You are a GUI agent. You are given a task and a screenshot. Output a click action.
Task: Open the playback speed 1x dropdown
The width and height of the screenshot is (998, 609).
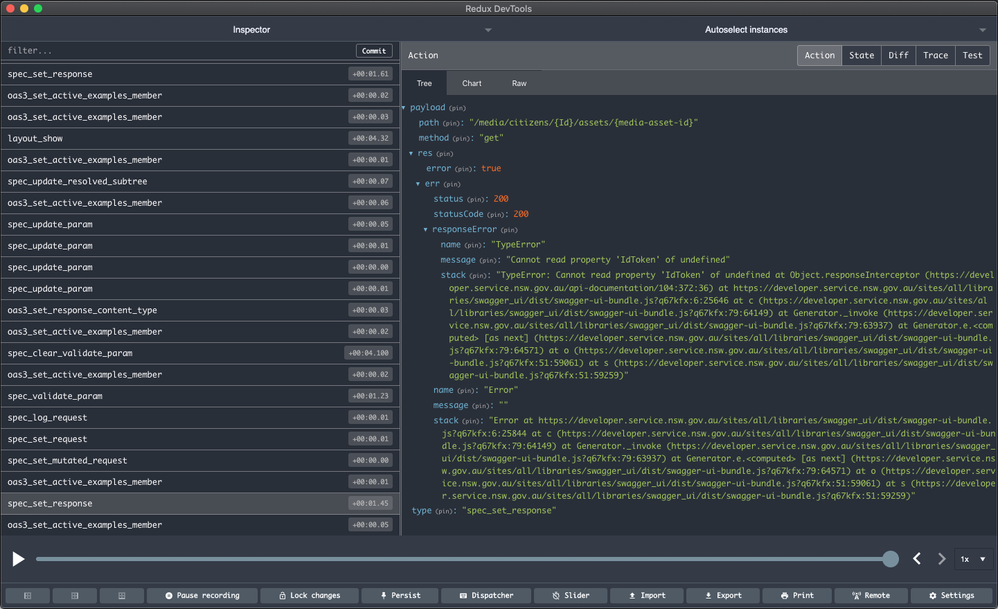[x=972, y=559]
